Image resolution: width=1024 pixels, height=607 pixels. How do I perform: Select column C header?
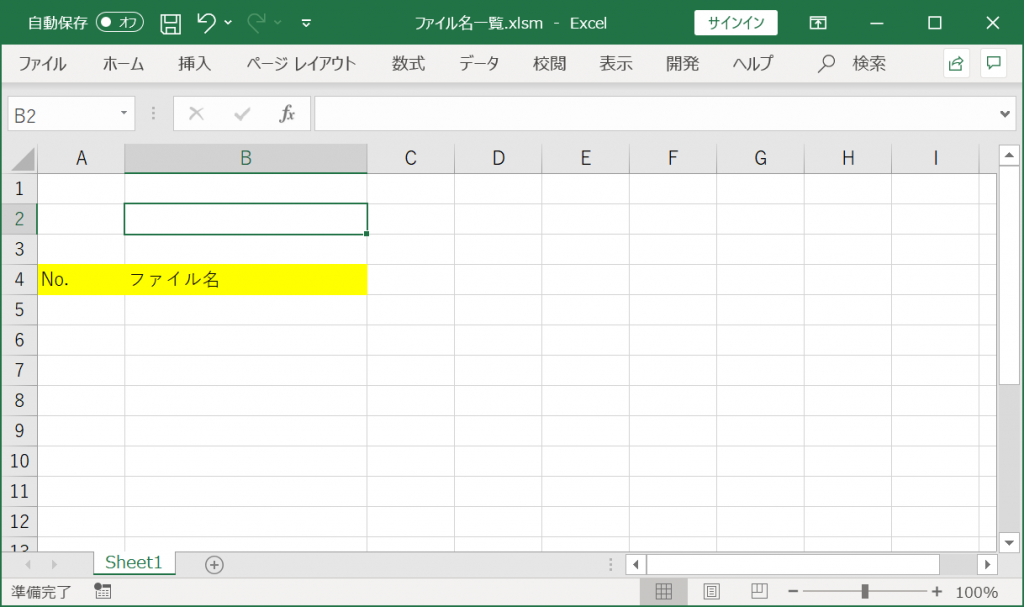pos(411,159)
